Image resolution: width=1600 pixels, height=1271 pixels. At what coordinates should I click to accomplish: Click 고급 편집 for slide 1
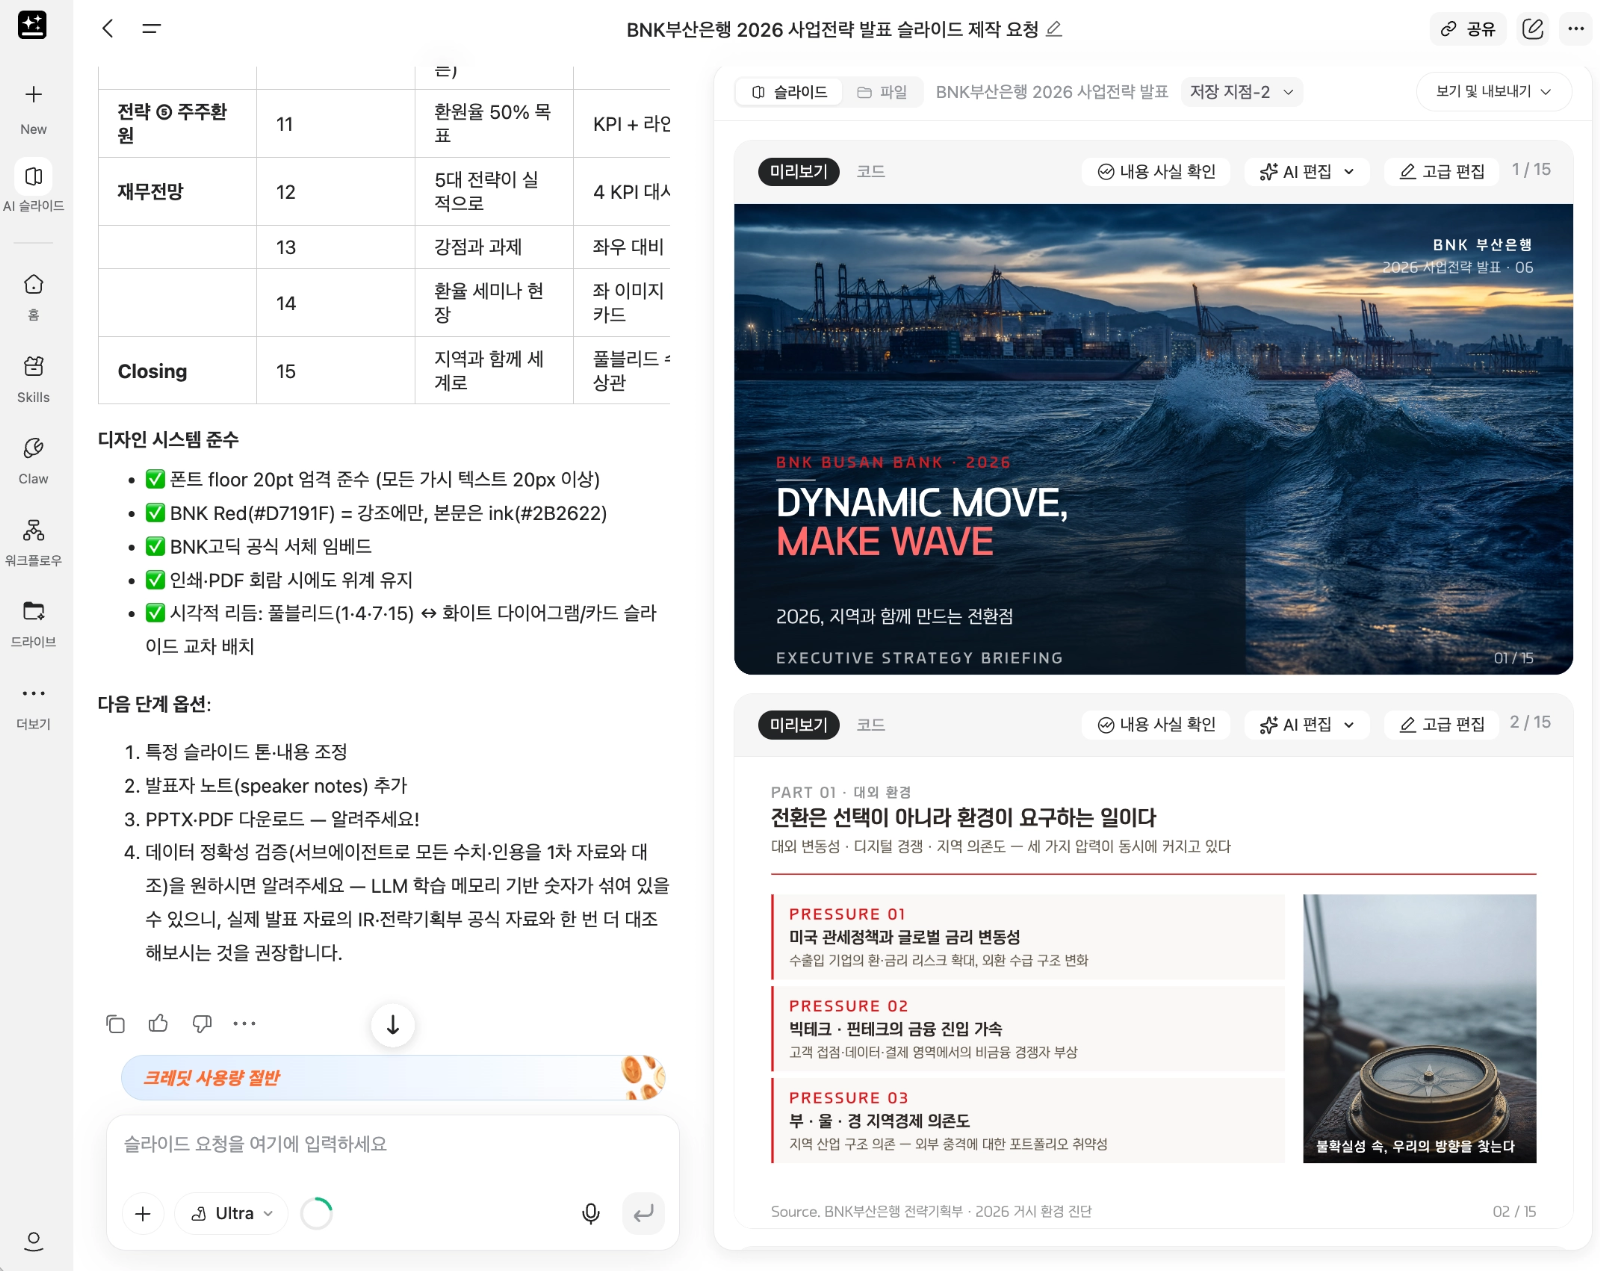tap(1441, 172)
